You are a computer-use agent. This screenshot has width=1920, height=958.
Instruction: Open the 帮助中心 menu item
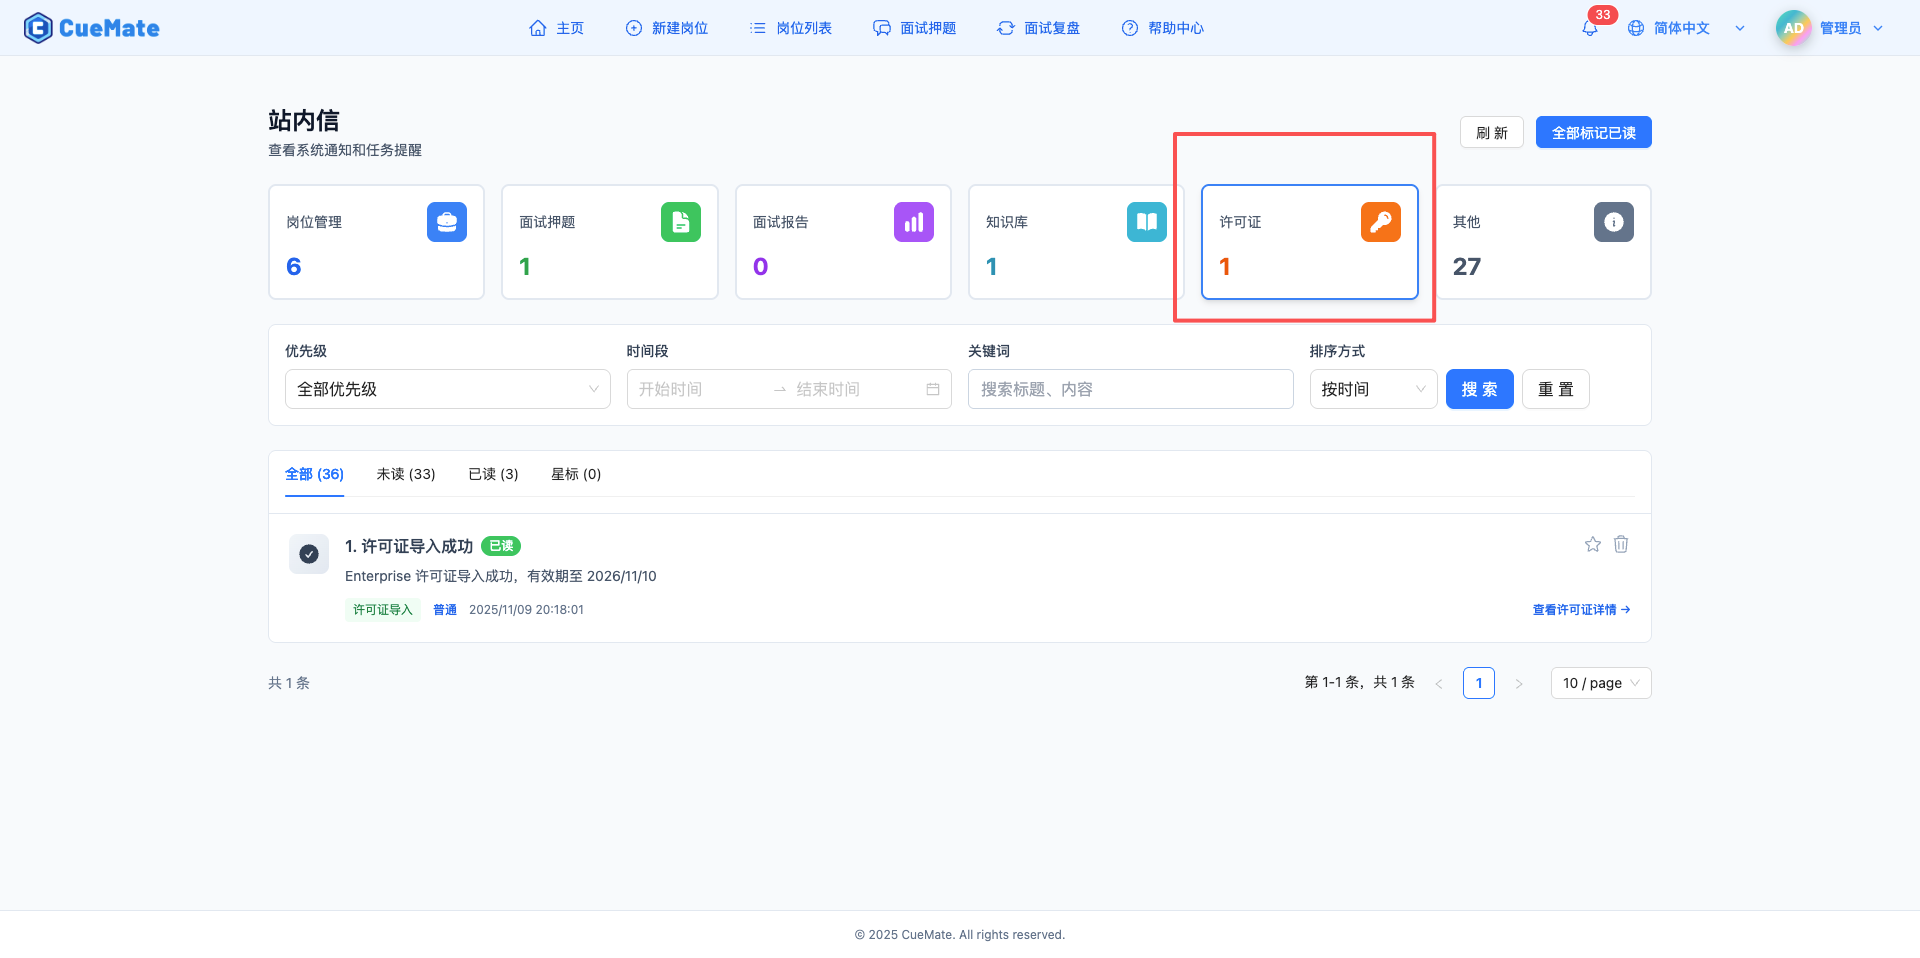point(1163,27)
